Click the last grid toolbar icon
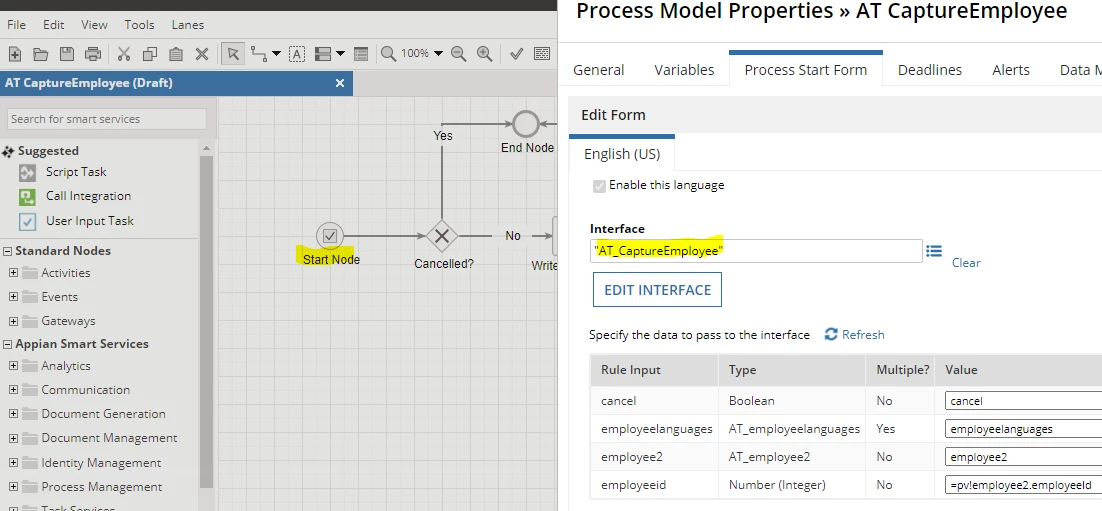 pyautogui.click(x=542, y=54)
